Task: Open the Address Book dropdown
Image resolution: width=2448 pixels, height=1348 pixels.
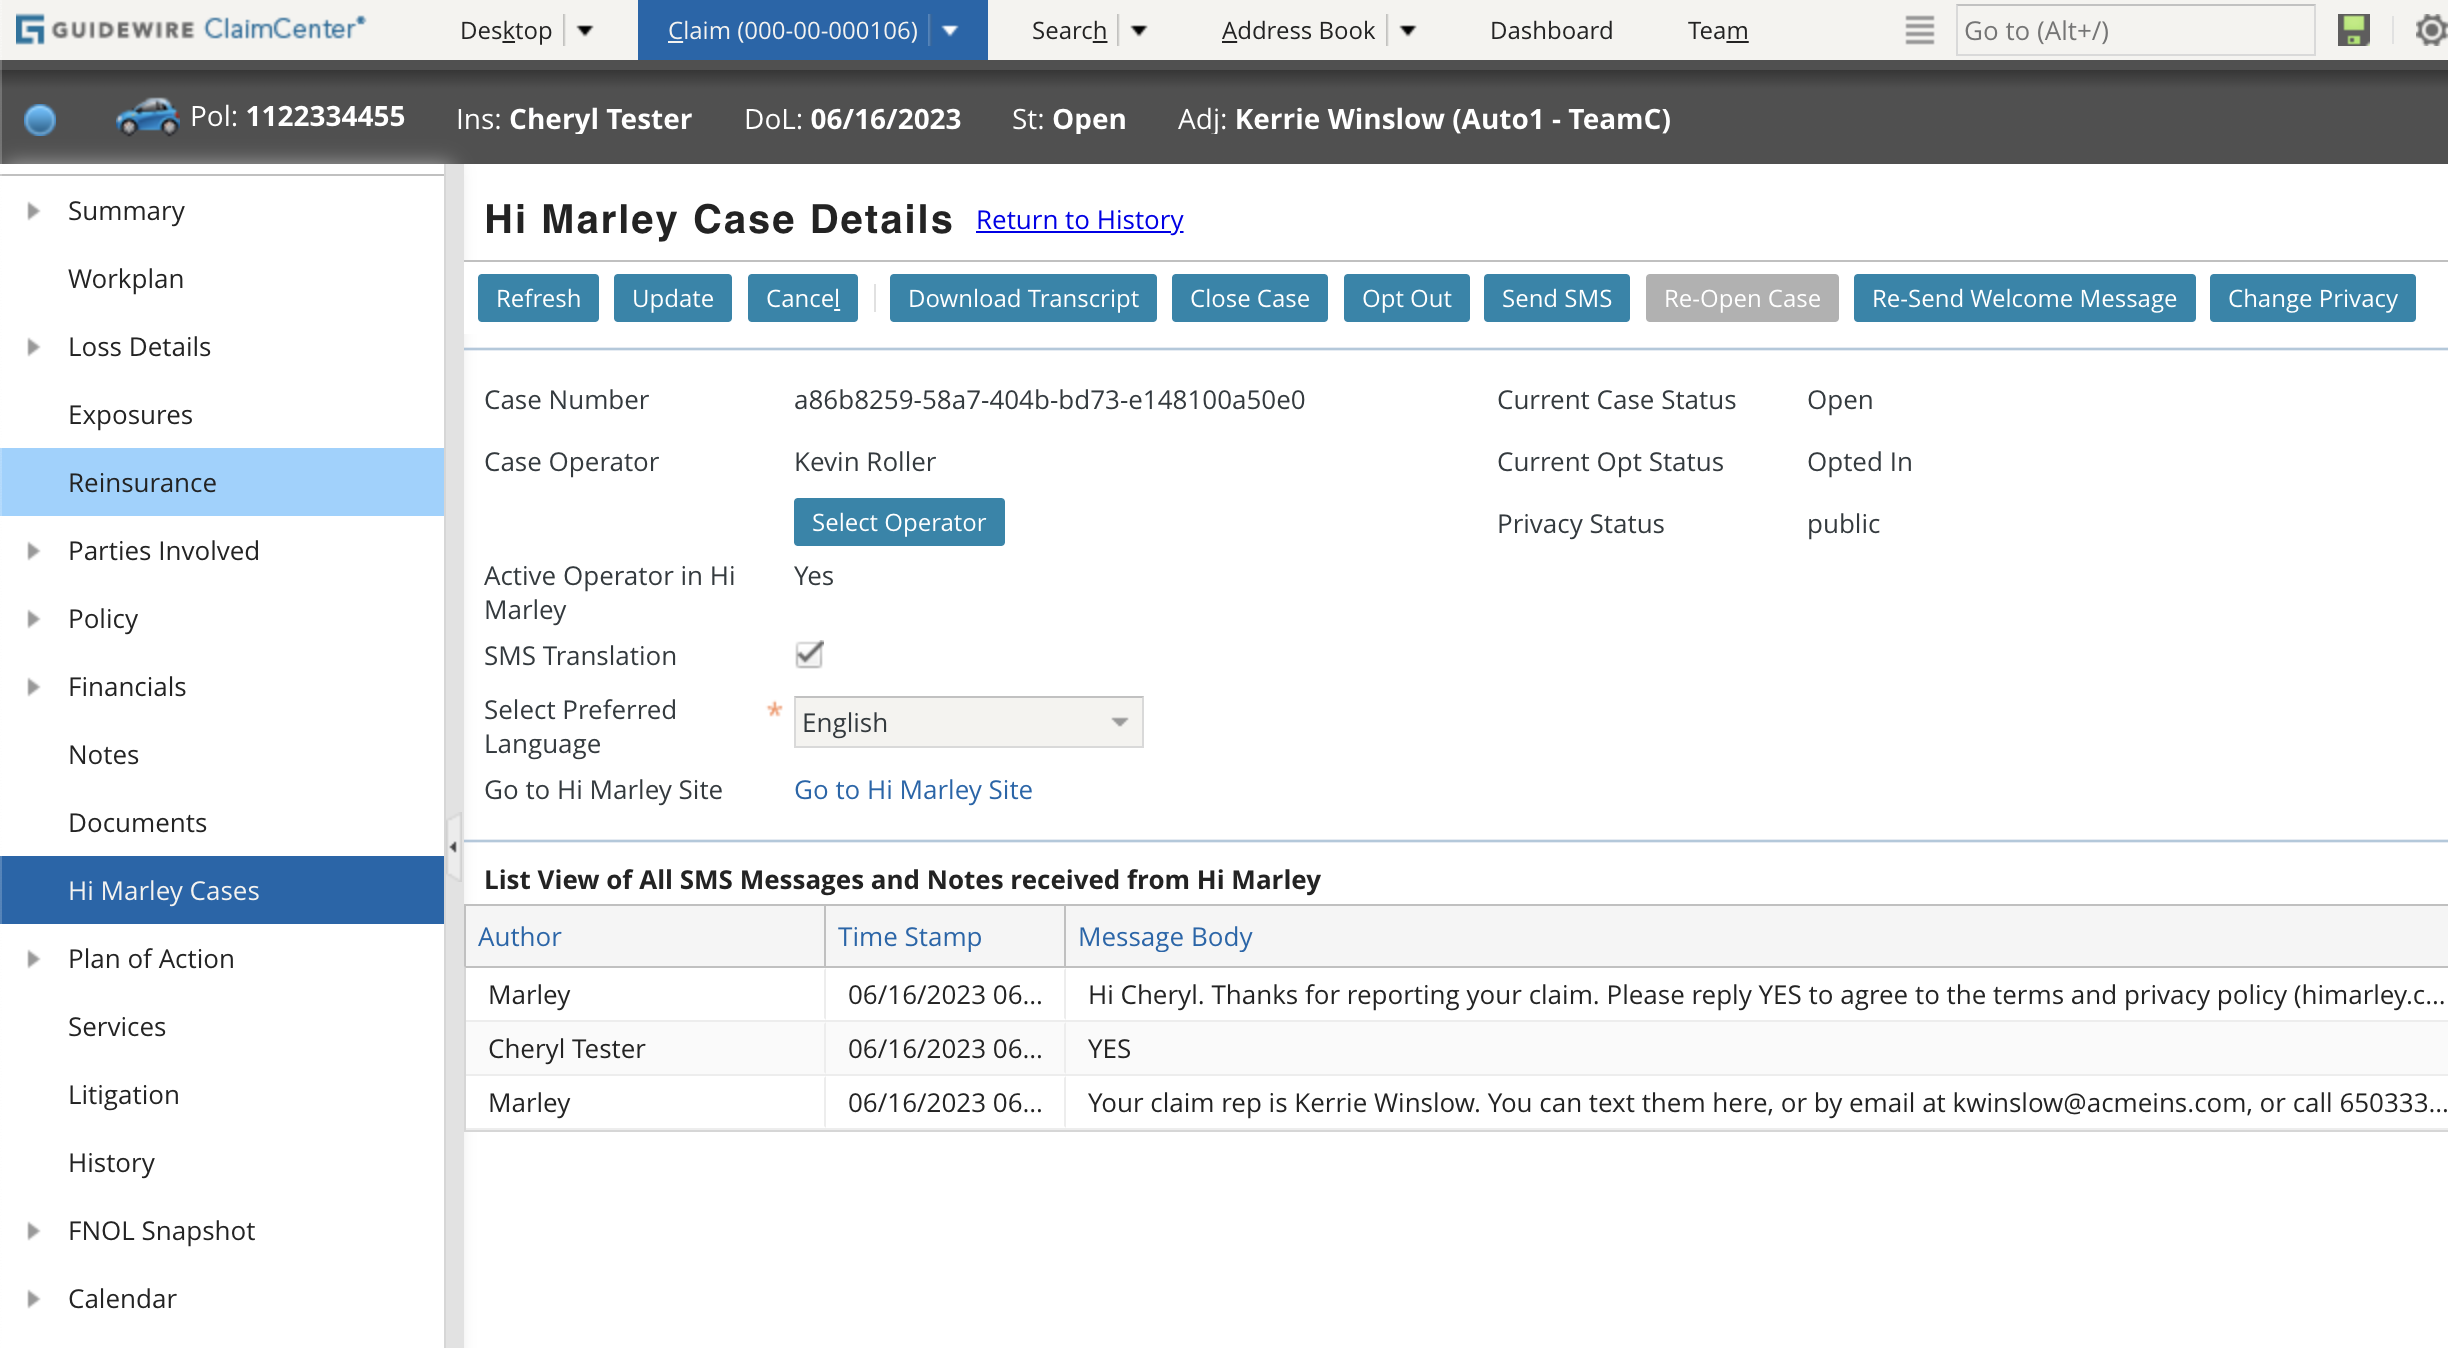Action: pos(1409,30)
